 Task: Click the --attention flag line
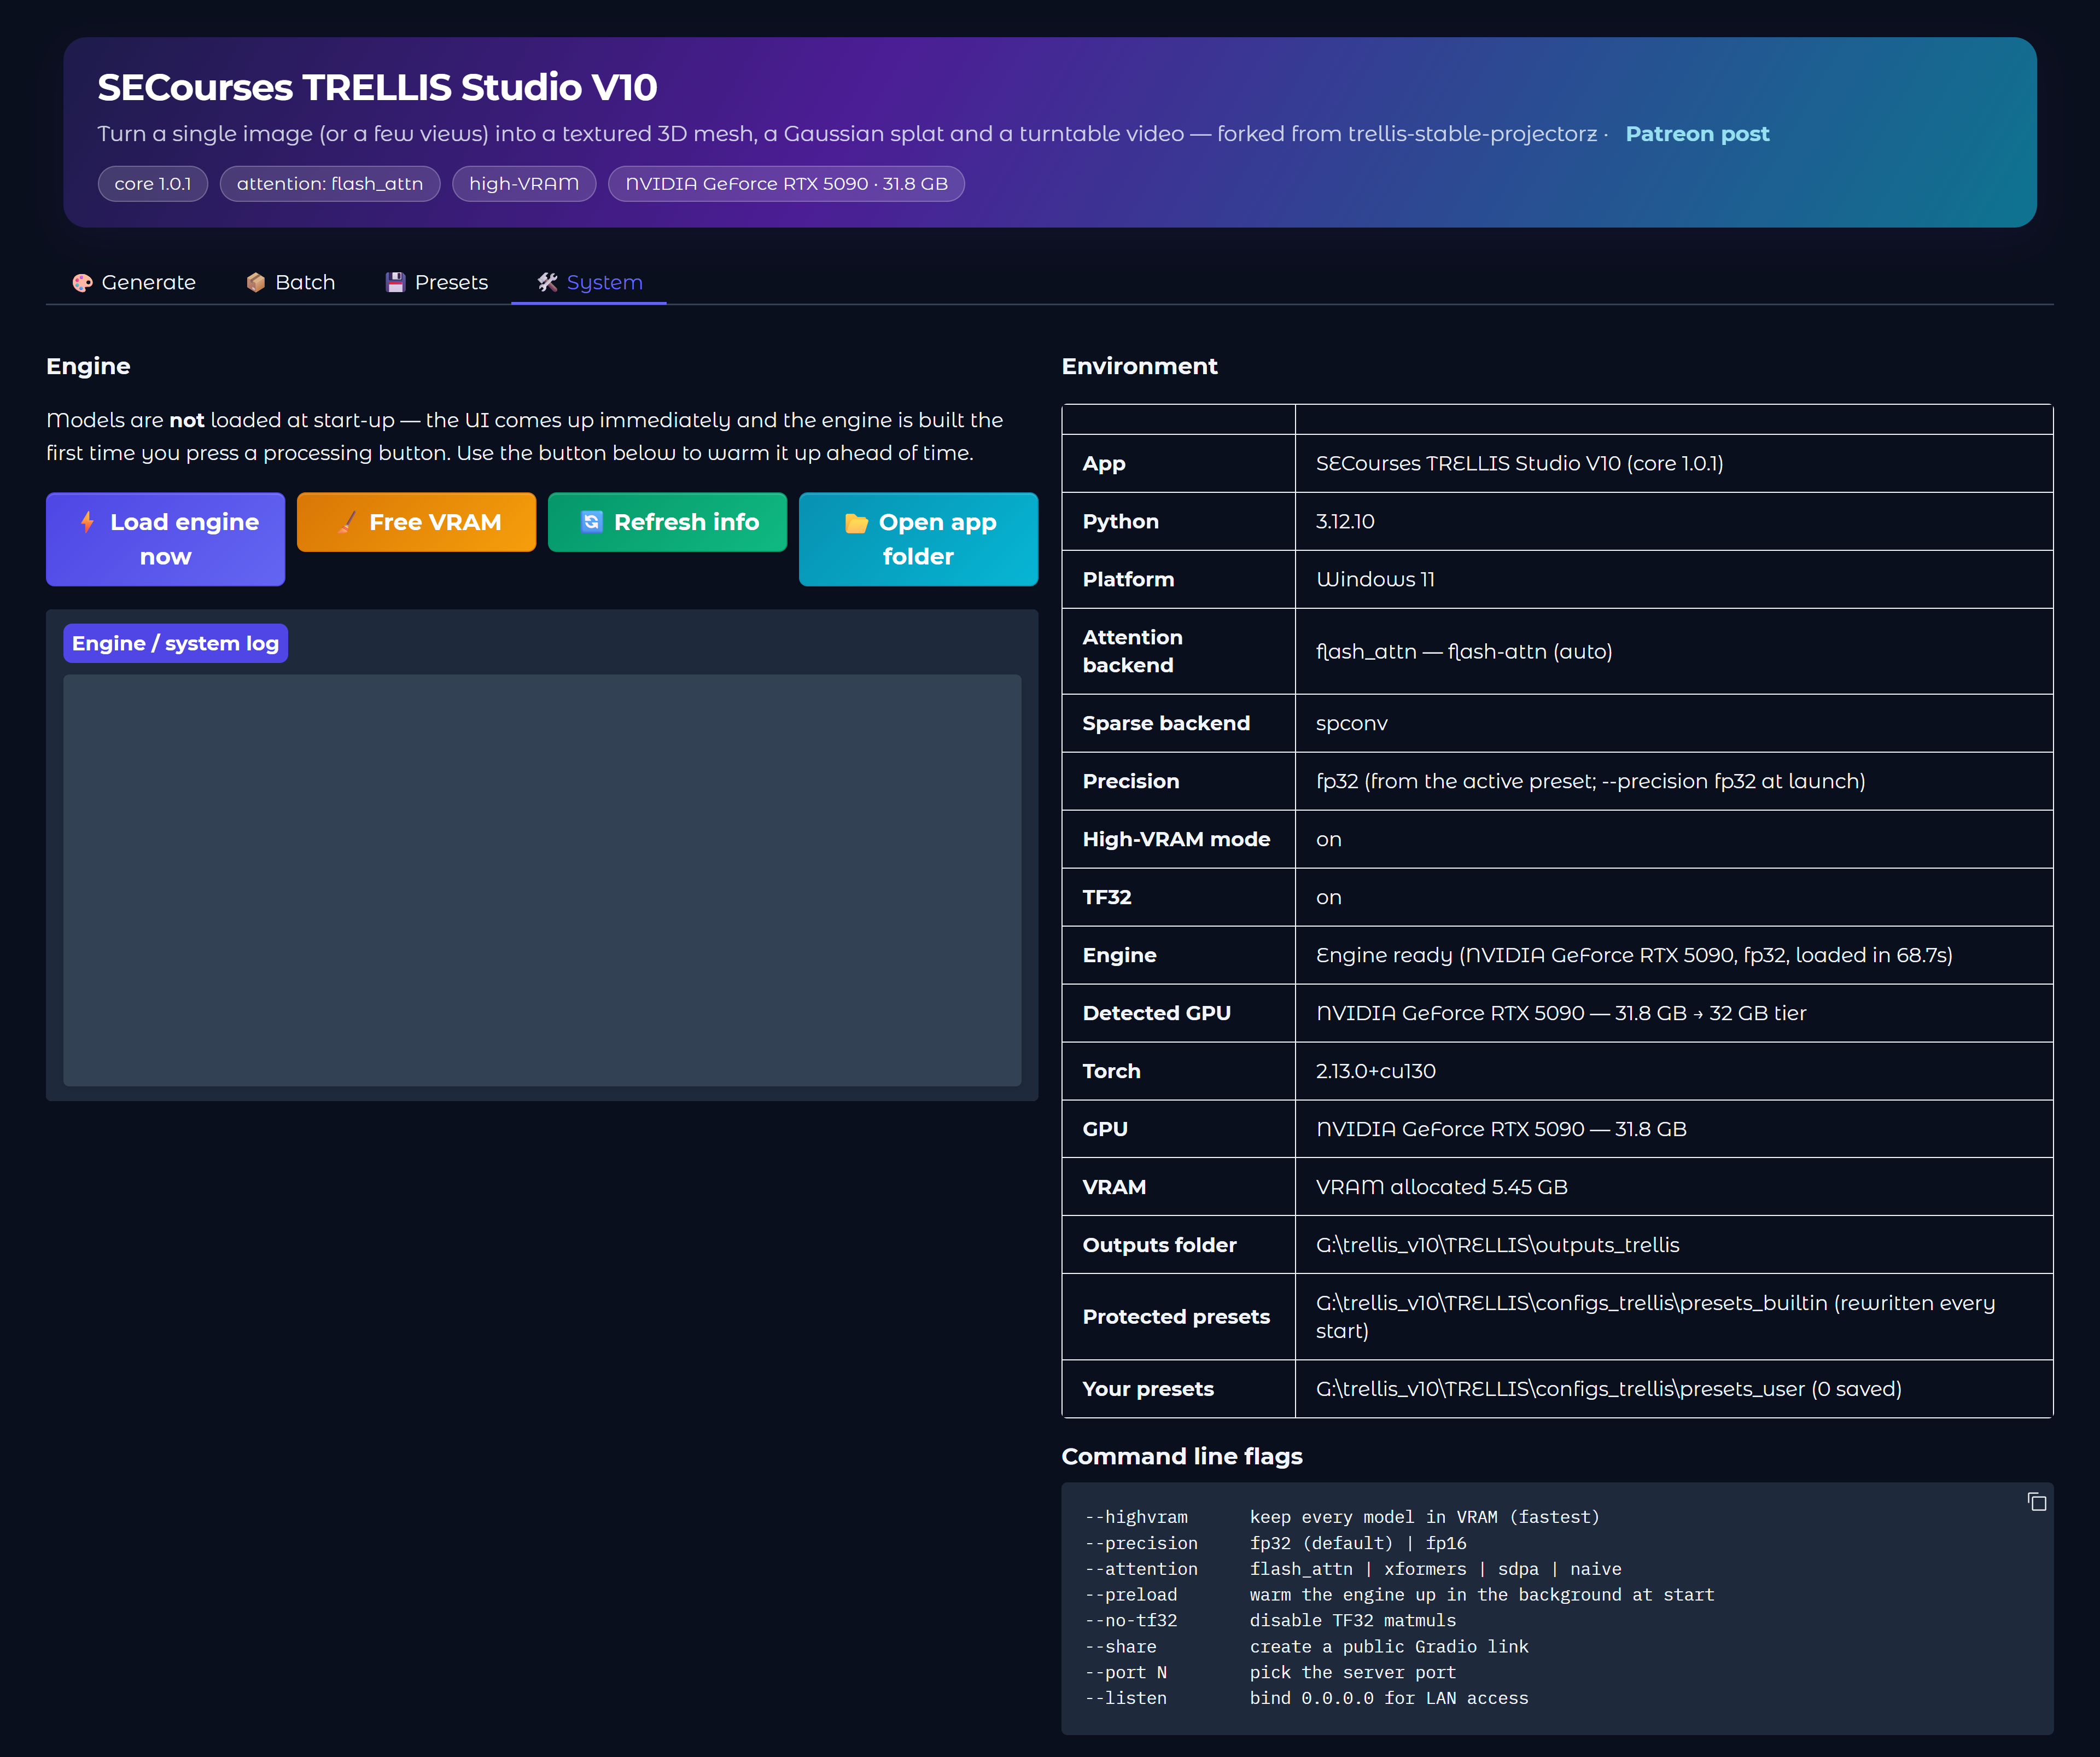[1353, 1570]
